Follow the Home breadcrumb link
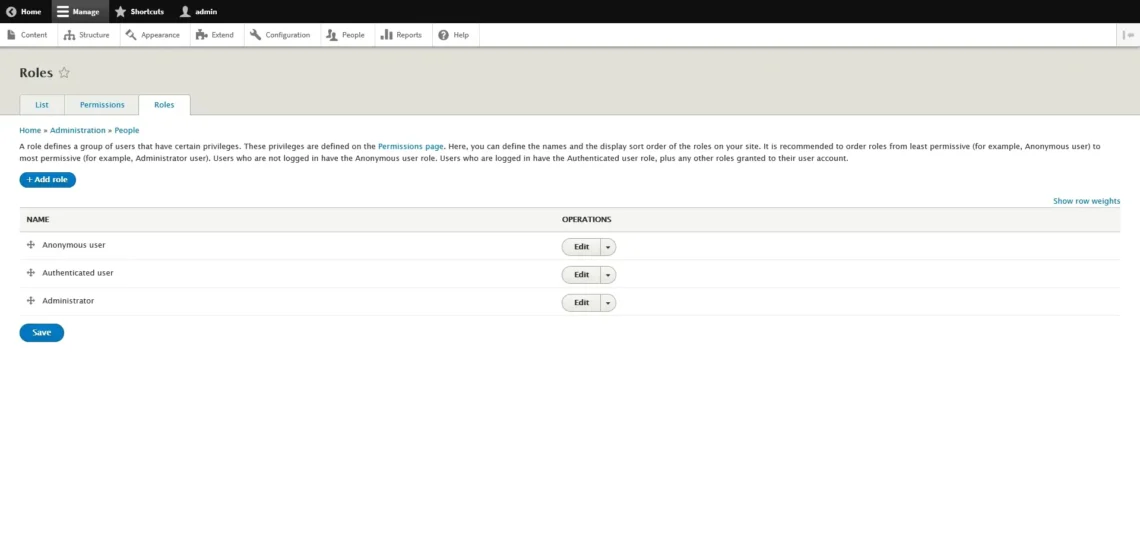Image resolution: width=1140 pixels, height=554 pixels. [30, 130]
